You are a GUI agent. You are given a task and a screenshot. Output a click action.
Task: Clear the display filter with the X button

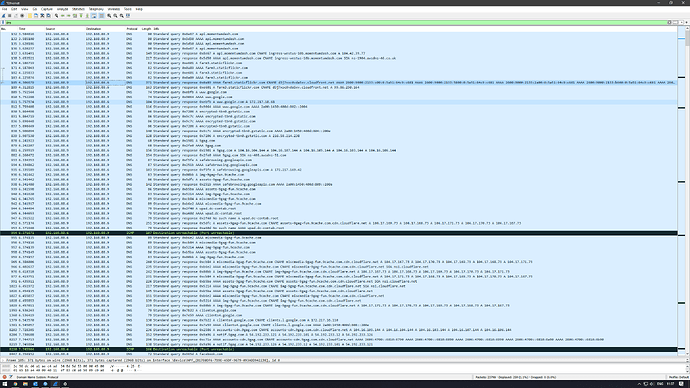(x=669, y=22)
